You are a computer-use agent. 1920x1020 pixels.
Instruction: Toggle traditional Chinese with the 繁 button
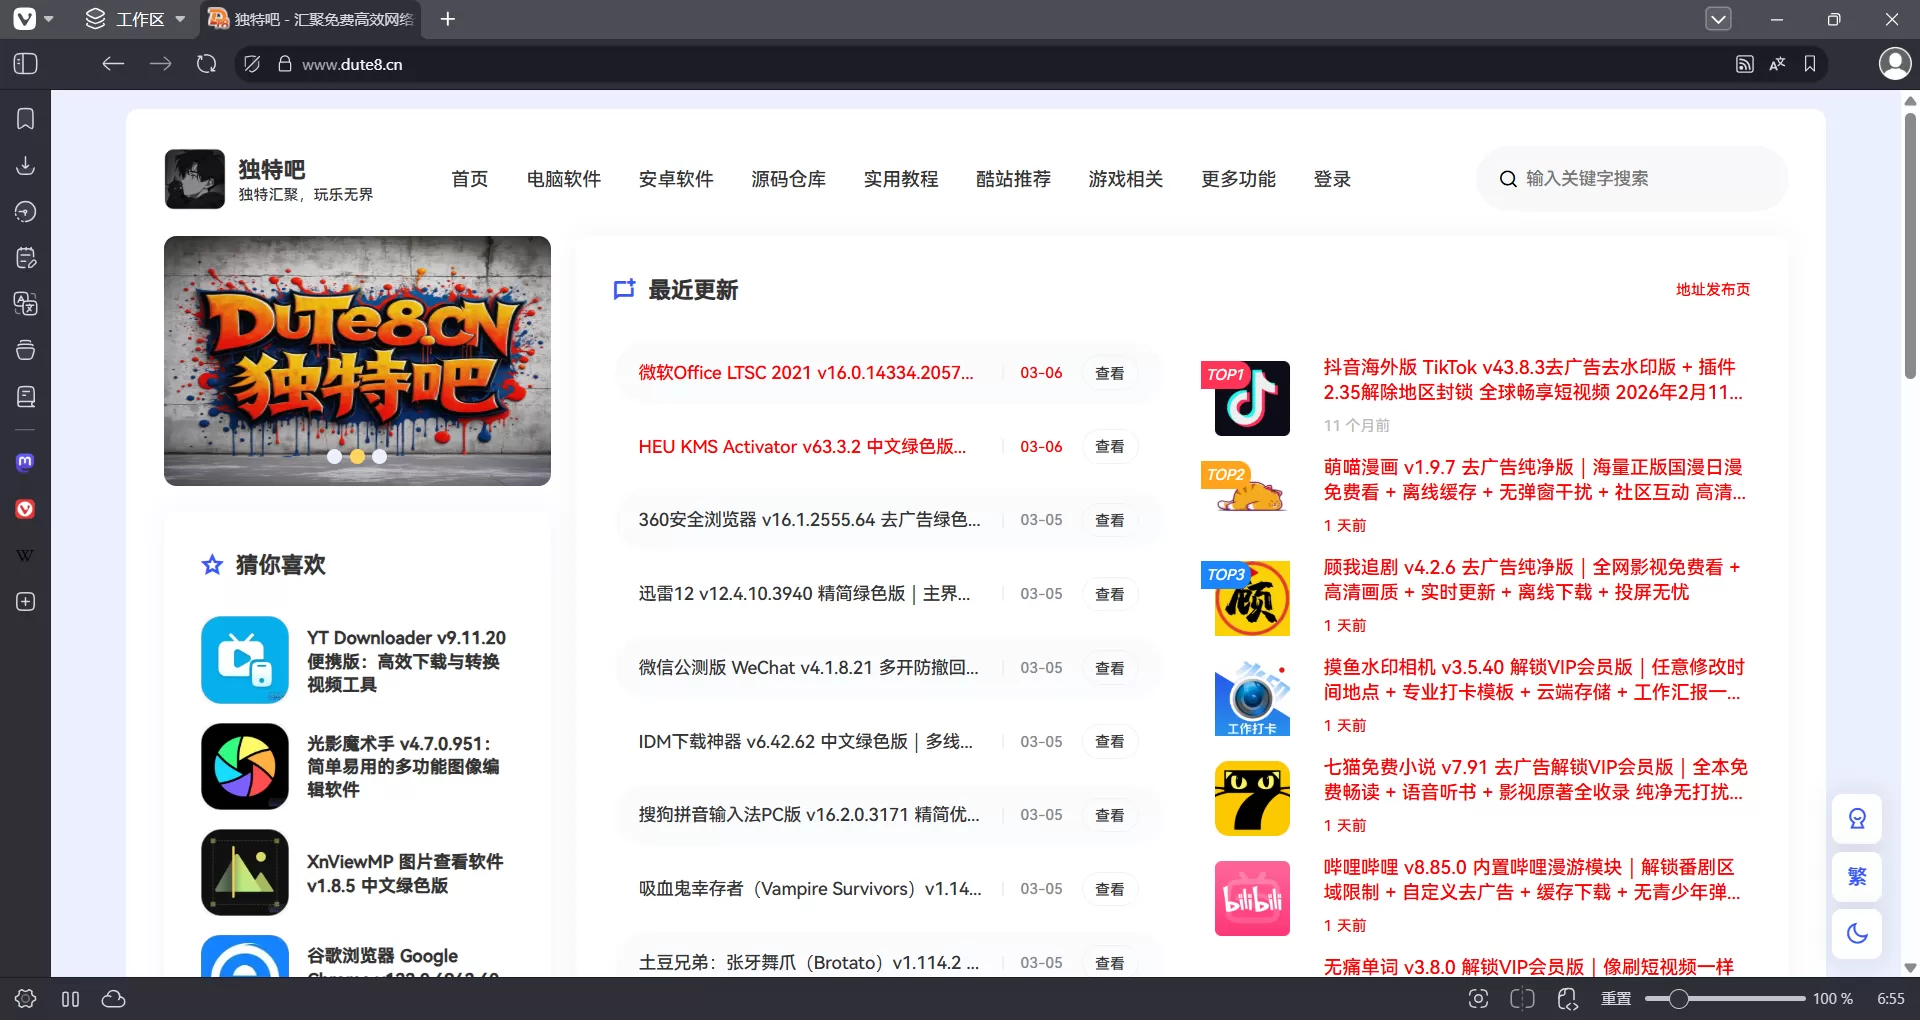click(x=1856, y=877)
